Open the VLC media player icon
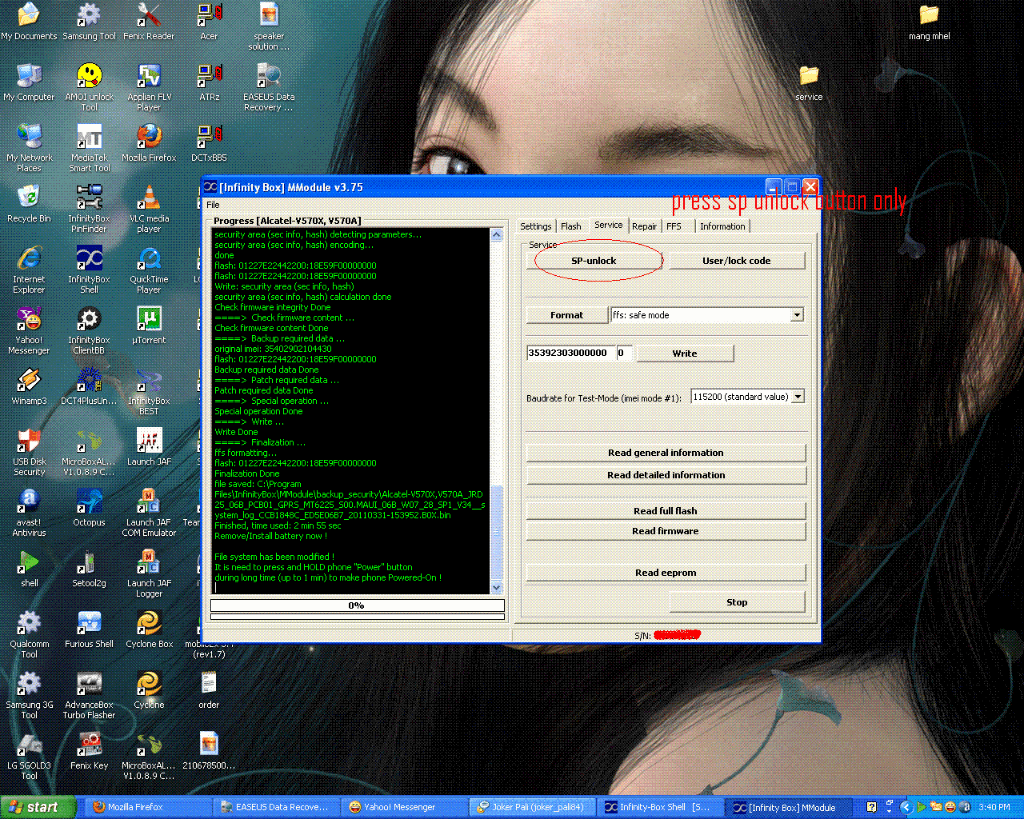The image size is (1024, 819). [x=149, y=198]
